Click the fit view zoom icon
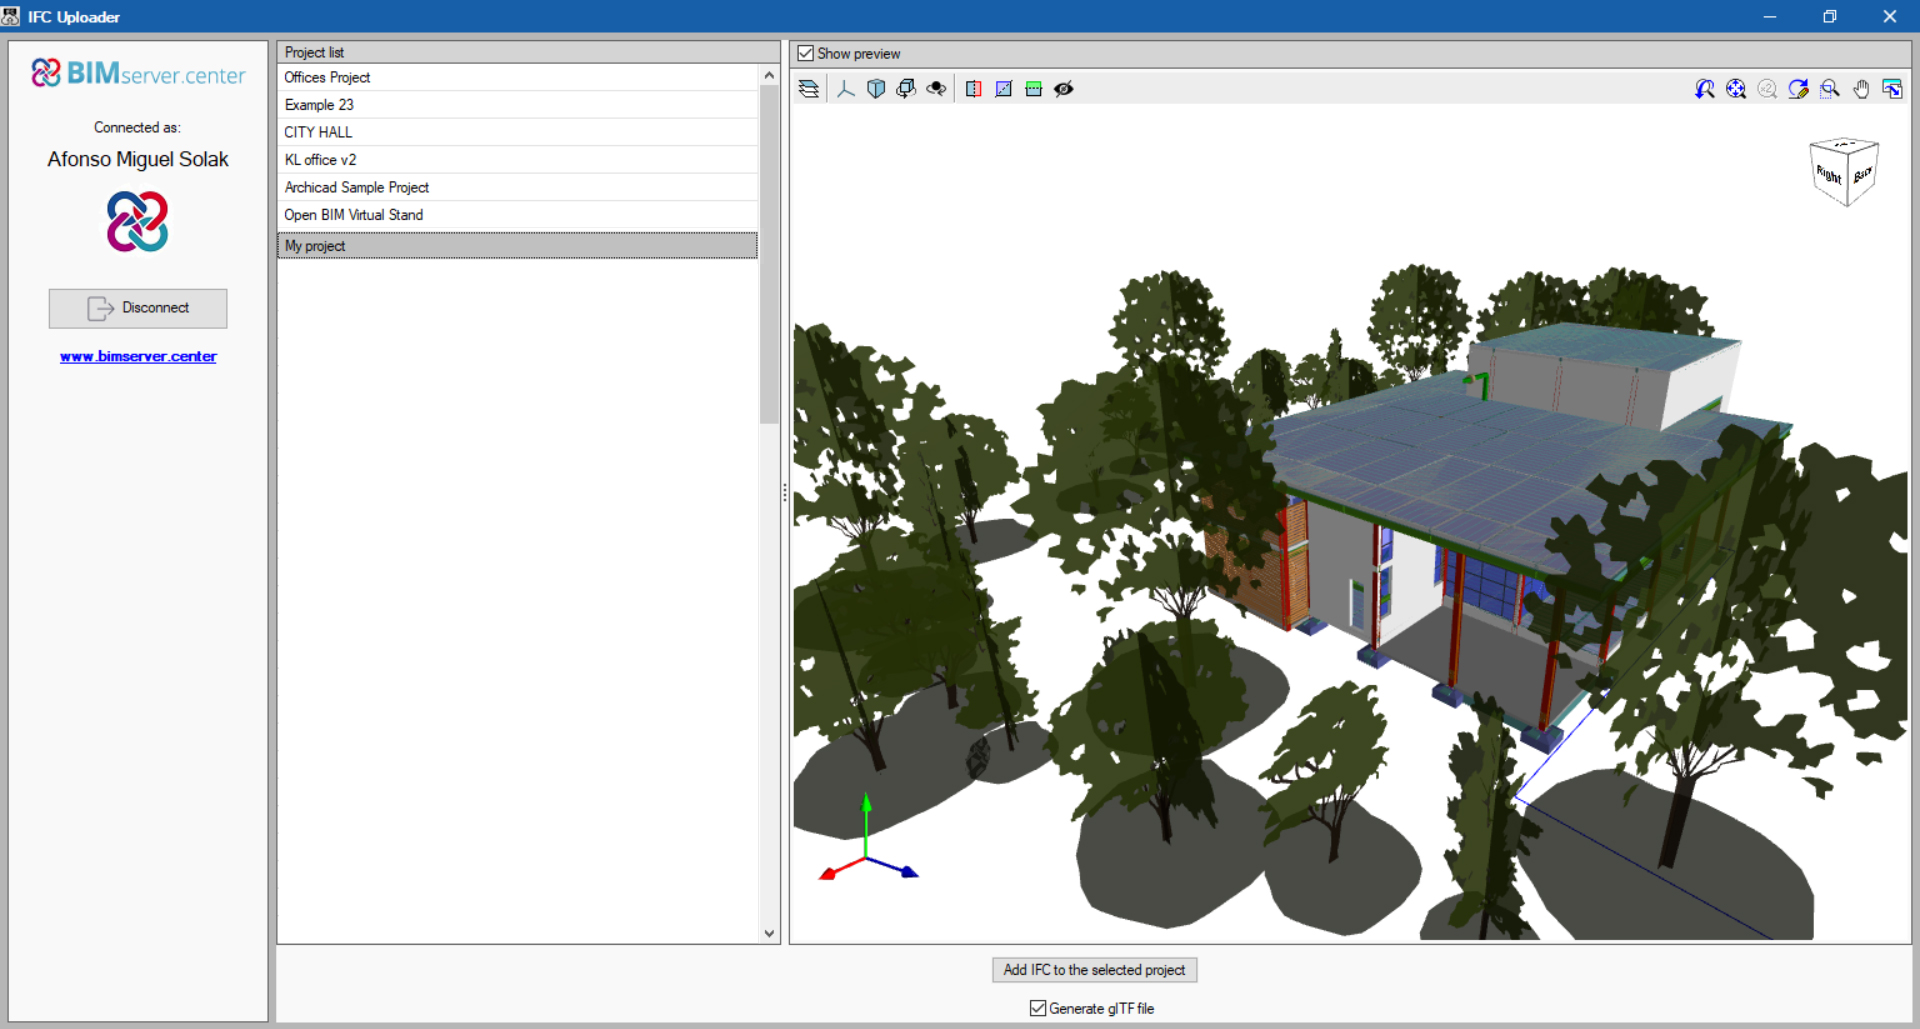 pyautogui.click(x=1736, y=88)
